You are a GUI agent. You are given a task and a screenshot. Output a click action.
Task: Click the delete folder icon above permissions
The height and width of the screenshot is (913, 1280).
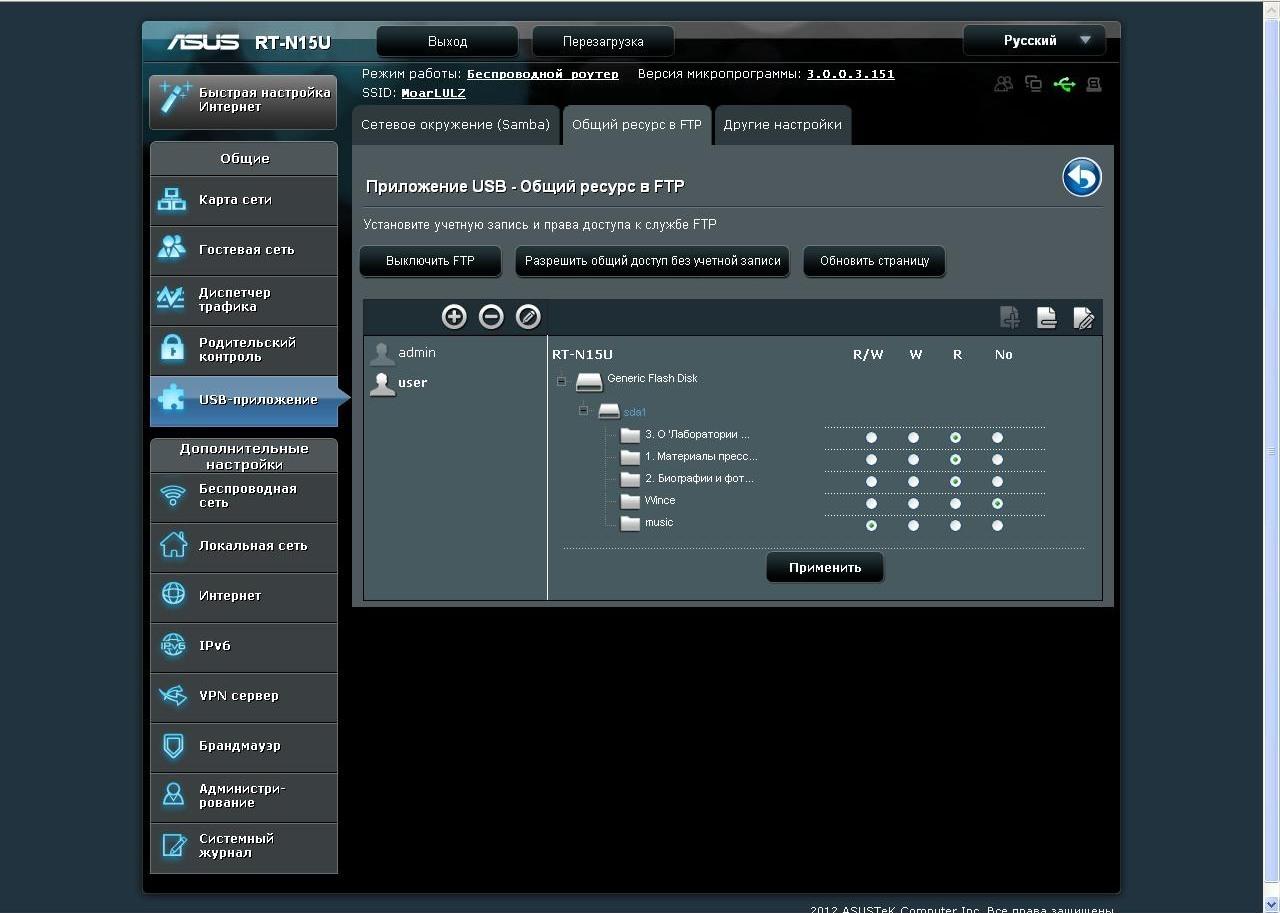pyautogui.click(x=1046, y=318)
